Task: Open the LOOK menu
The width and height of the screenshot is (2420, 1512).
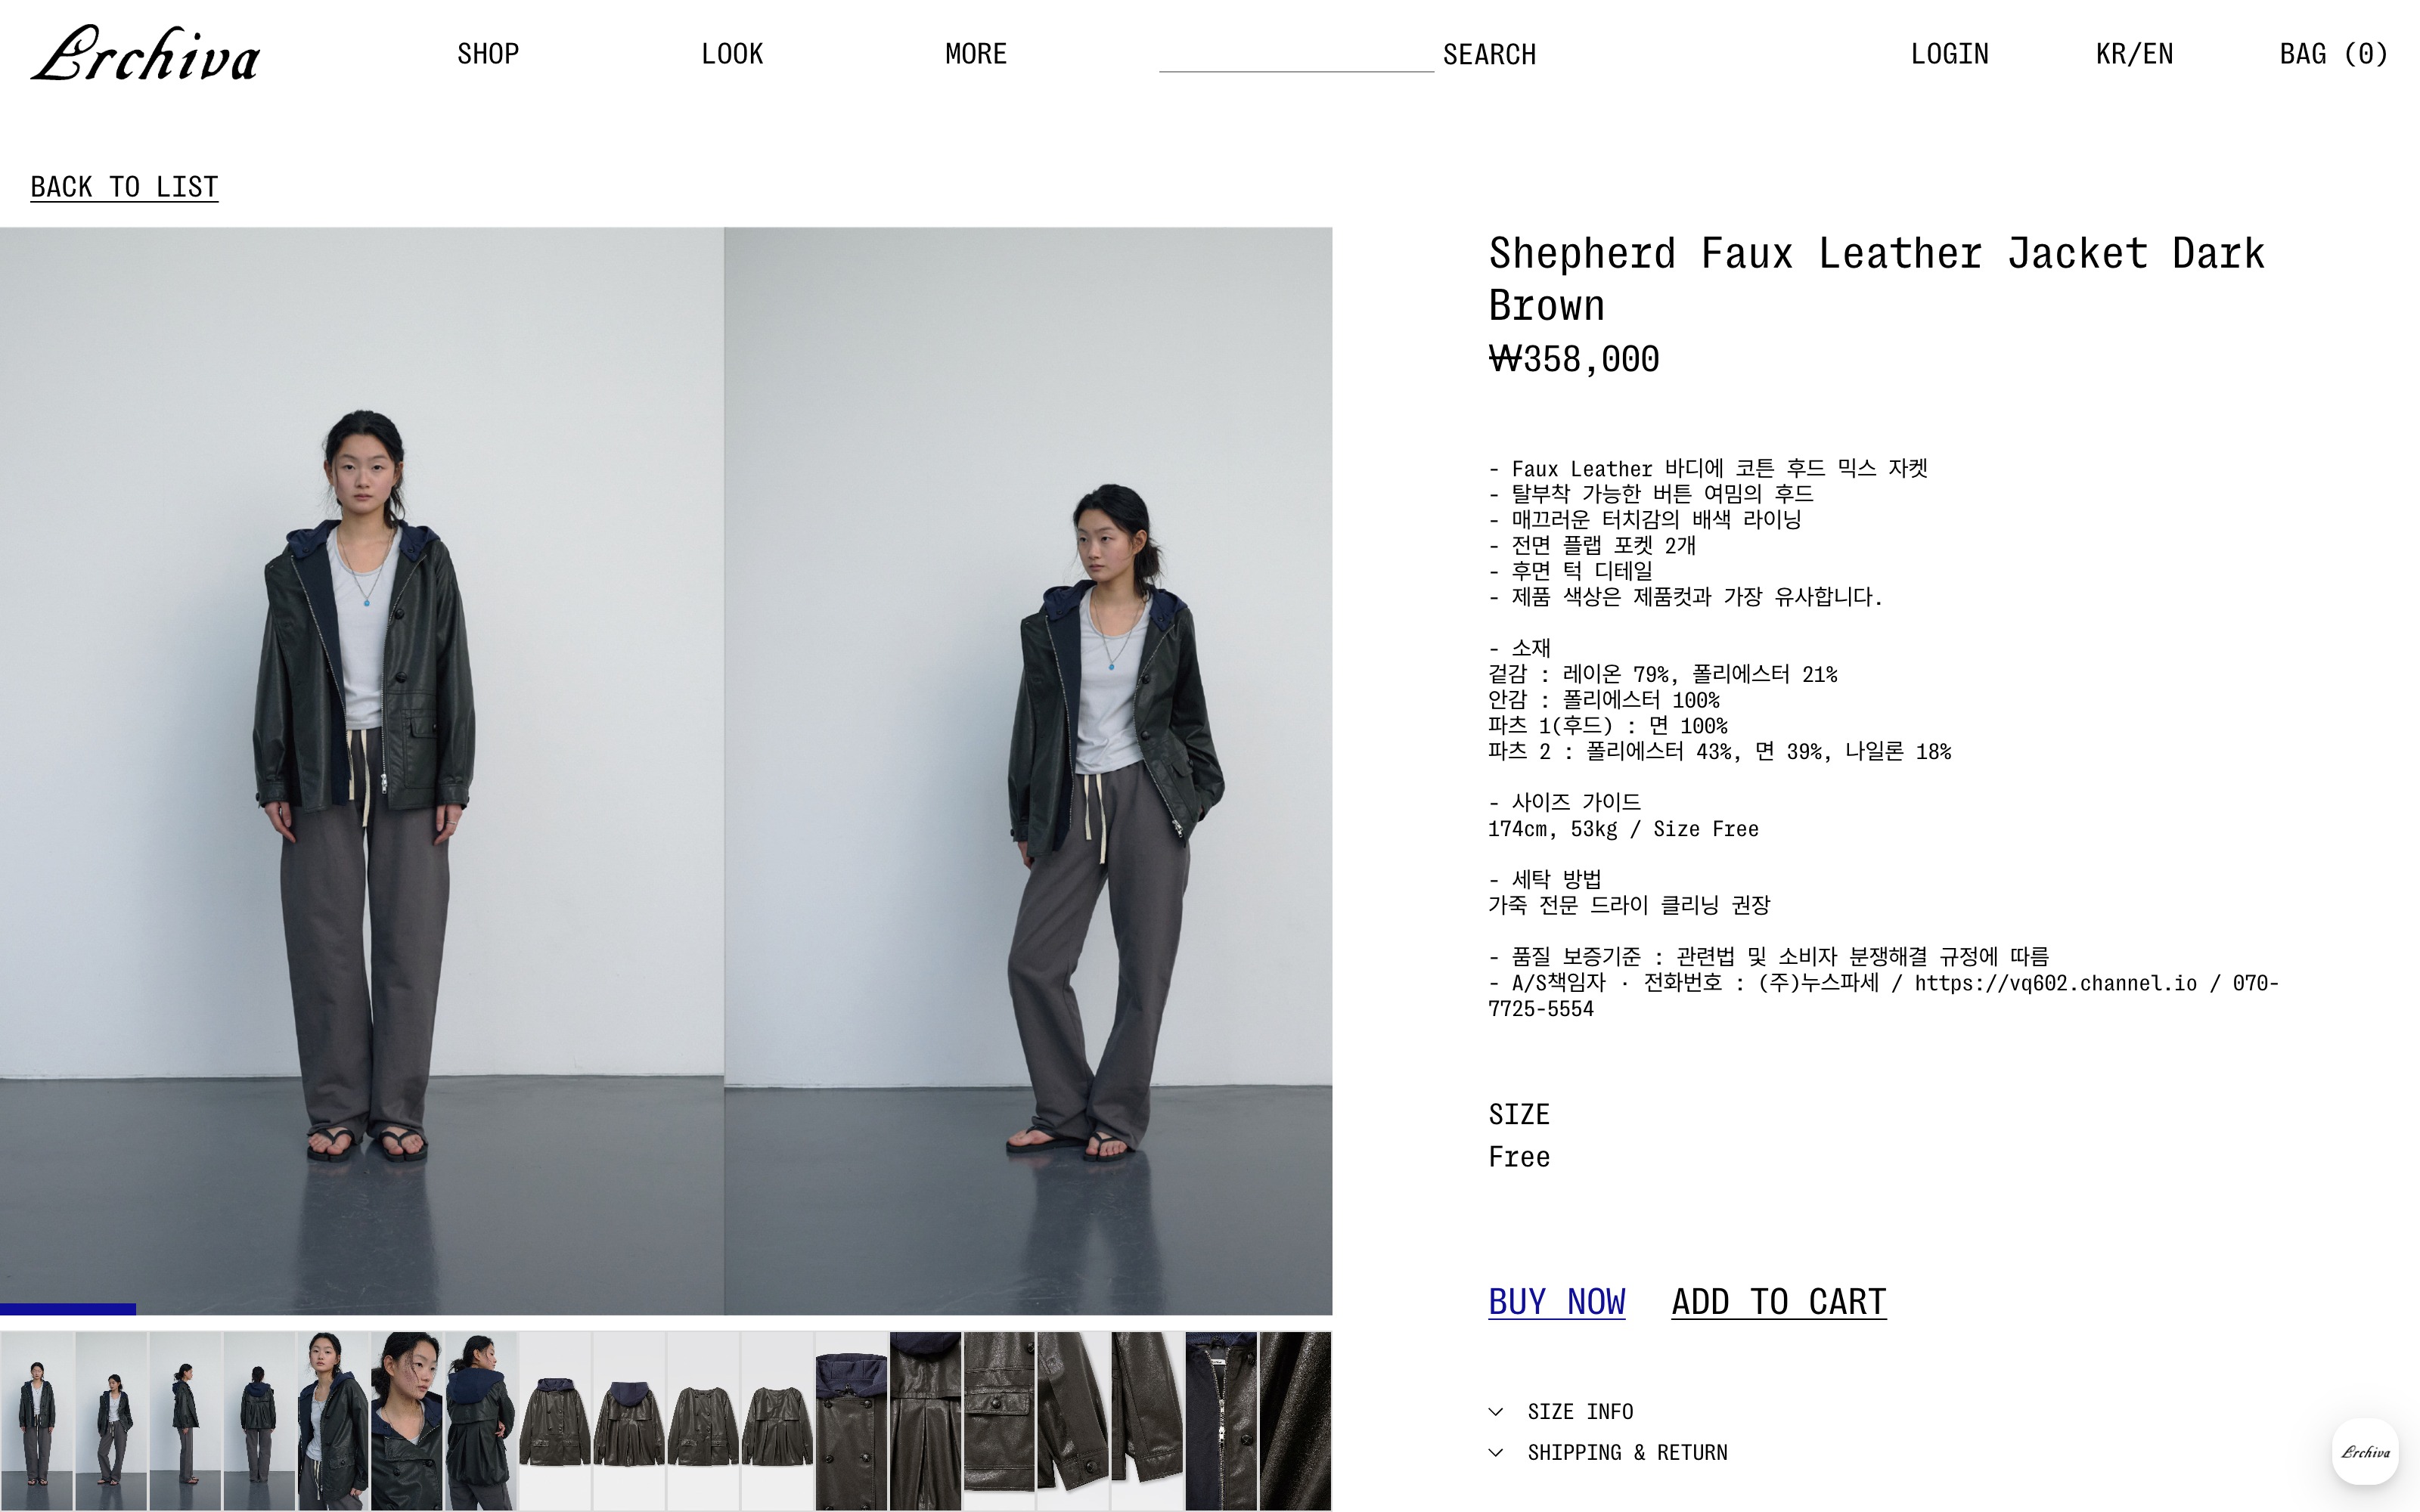Action: [732, 54]
